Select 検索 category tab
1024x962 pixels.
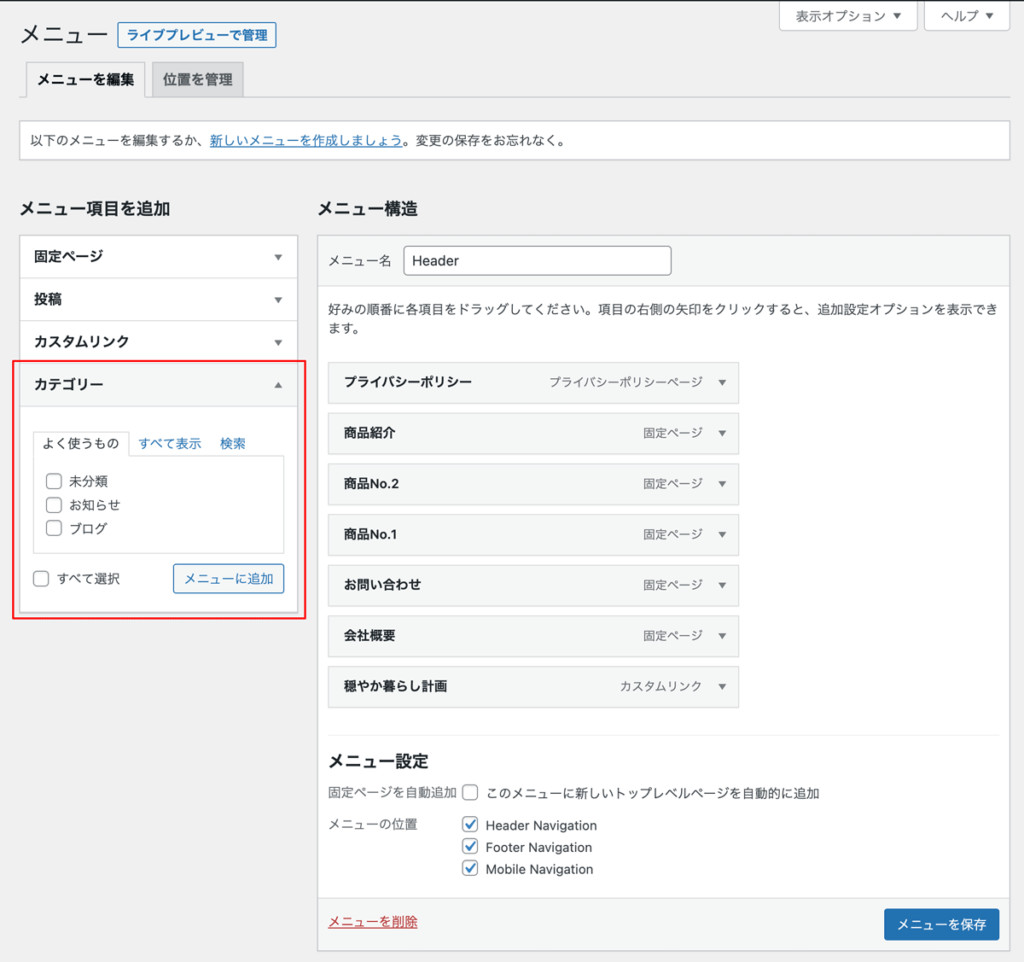point(232,443)
